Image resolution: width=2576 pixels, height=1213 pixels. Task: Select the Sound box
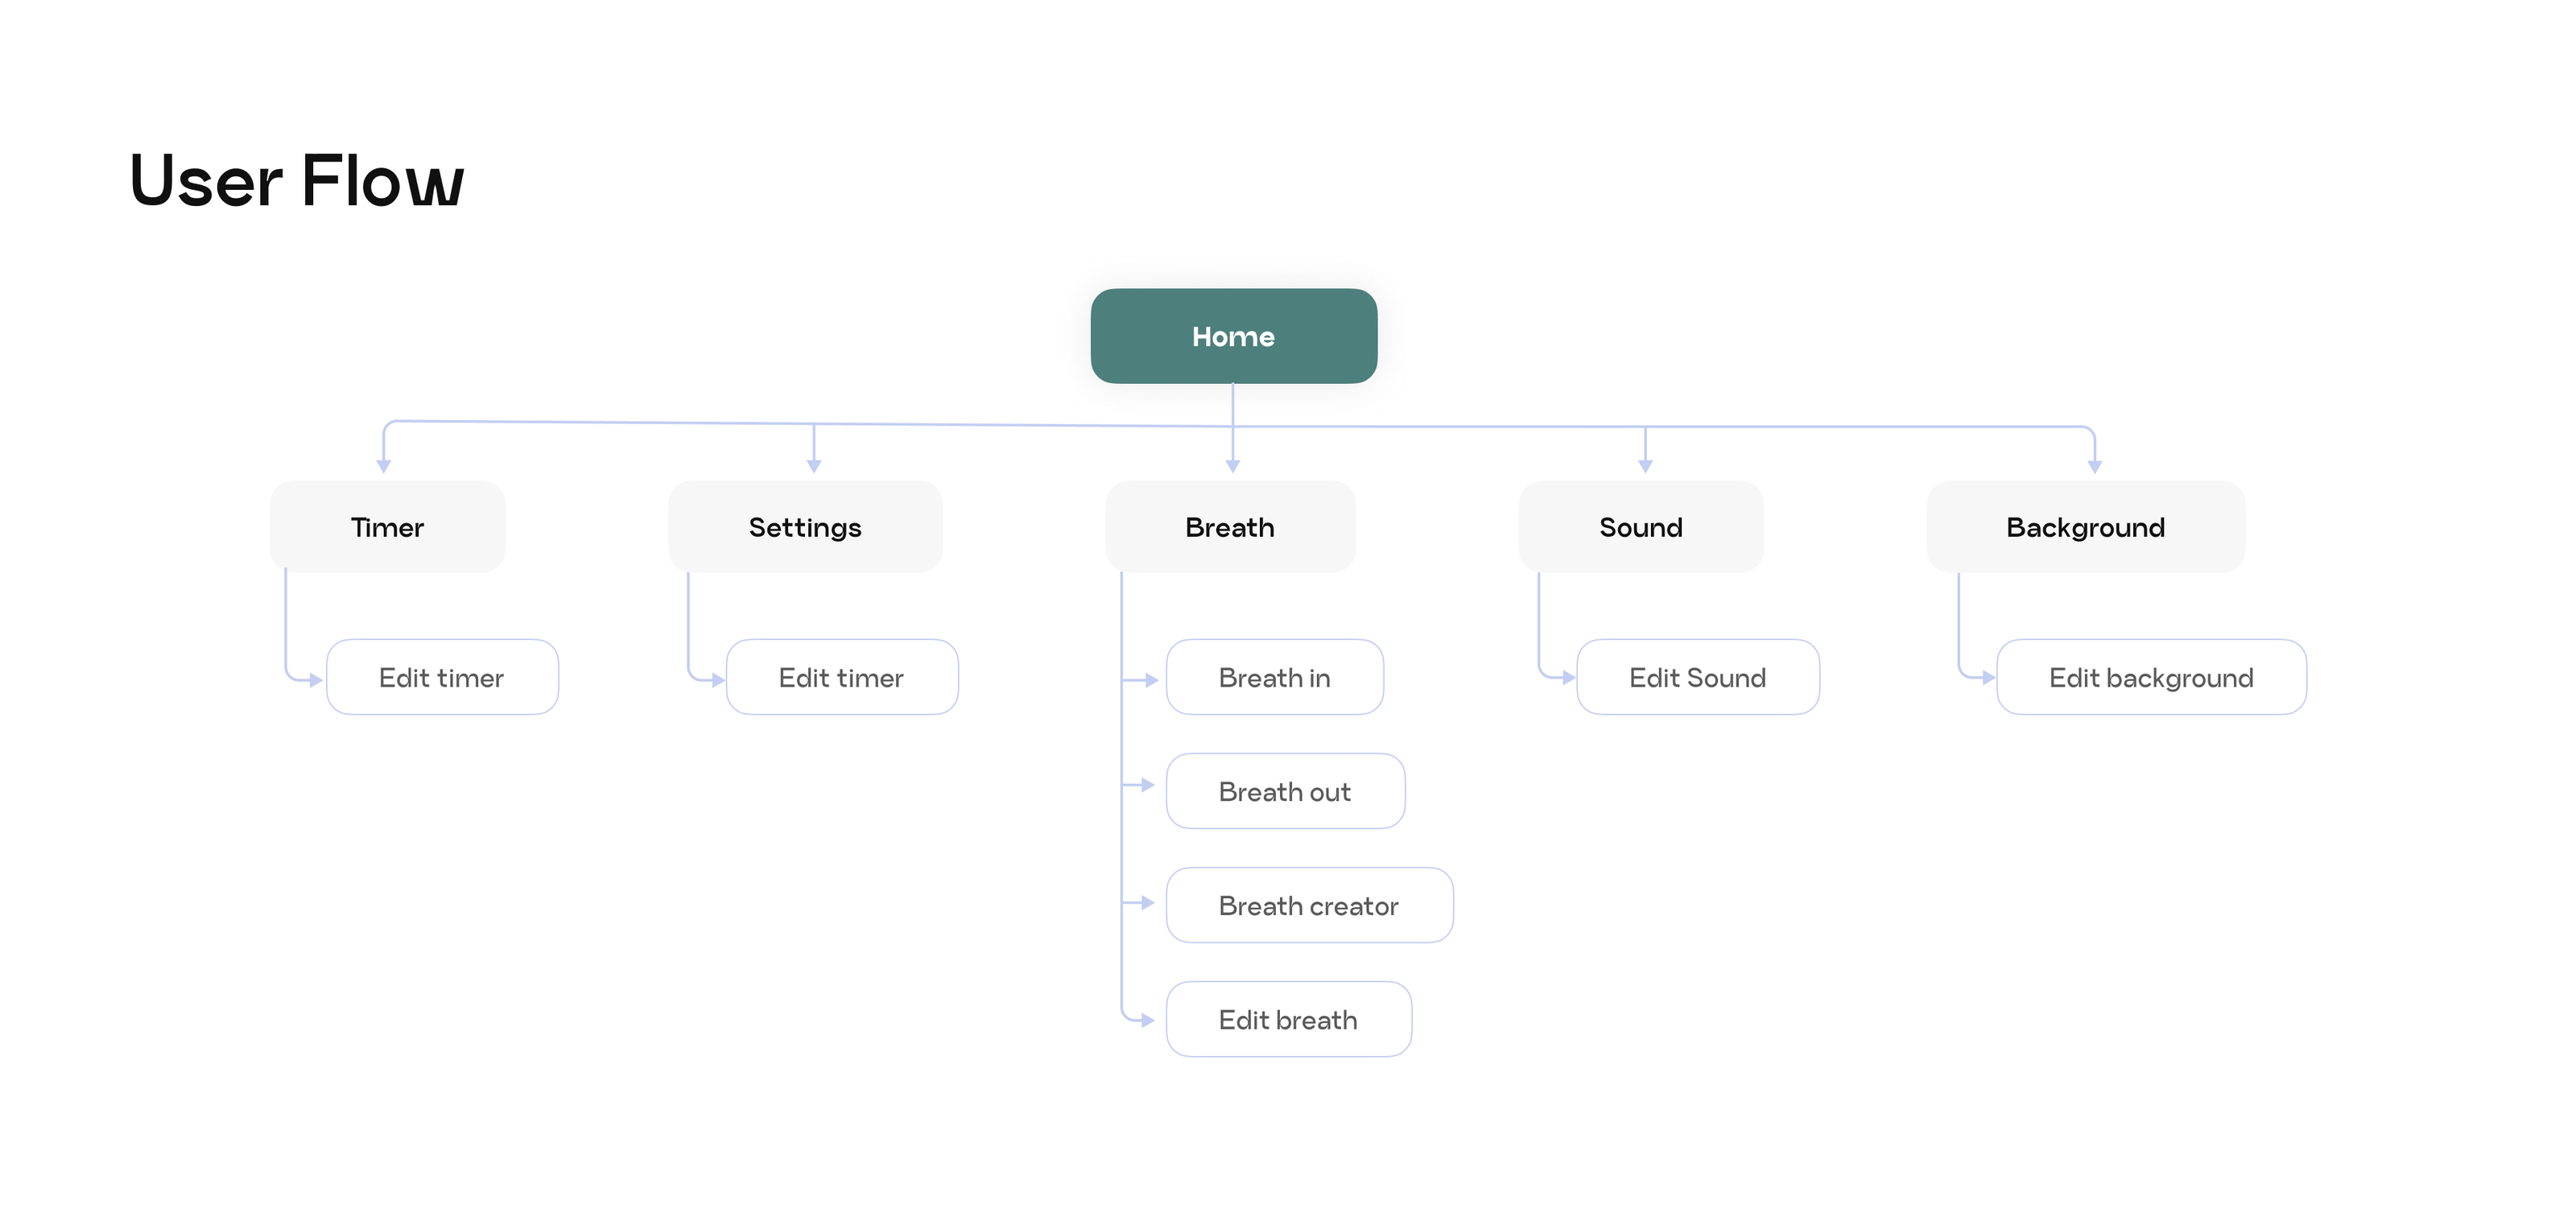1640,527
